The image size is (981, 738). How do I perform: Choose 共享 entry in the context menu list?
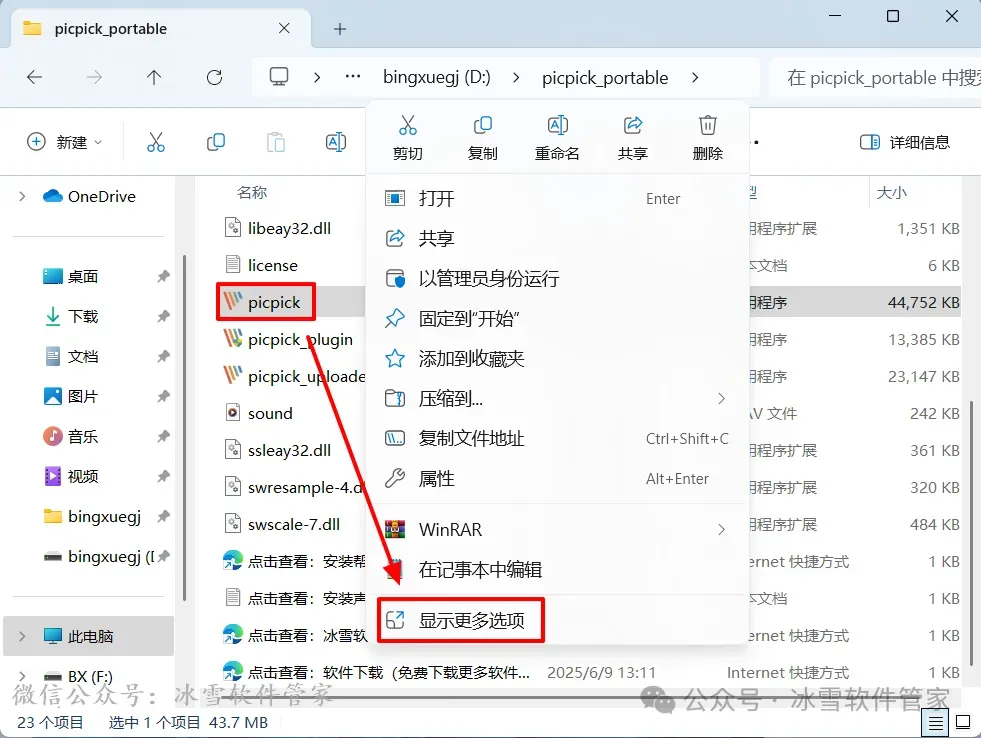(557, 238)
